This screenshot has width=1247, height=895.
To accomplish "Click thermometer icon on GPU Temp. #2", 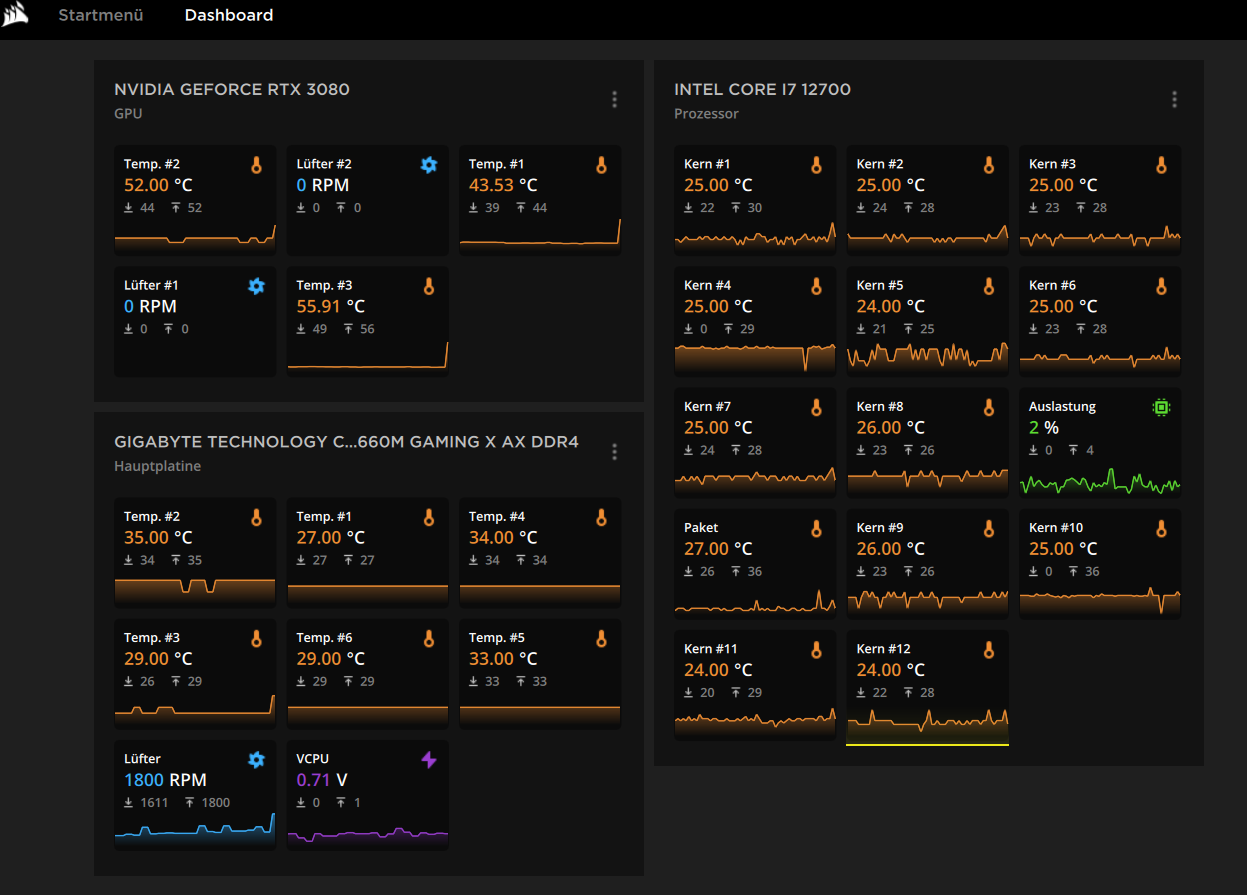I will pyautogui.click(x=256, y=165).
